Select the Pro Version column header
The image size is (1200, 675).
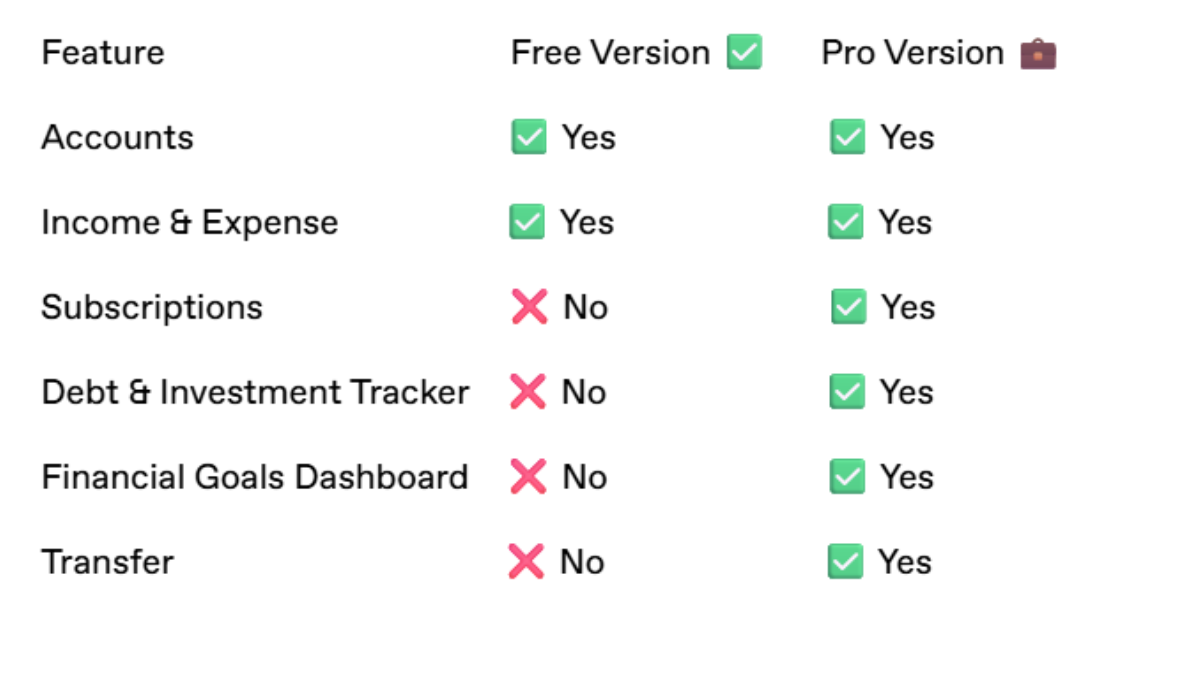coord(939,52)
